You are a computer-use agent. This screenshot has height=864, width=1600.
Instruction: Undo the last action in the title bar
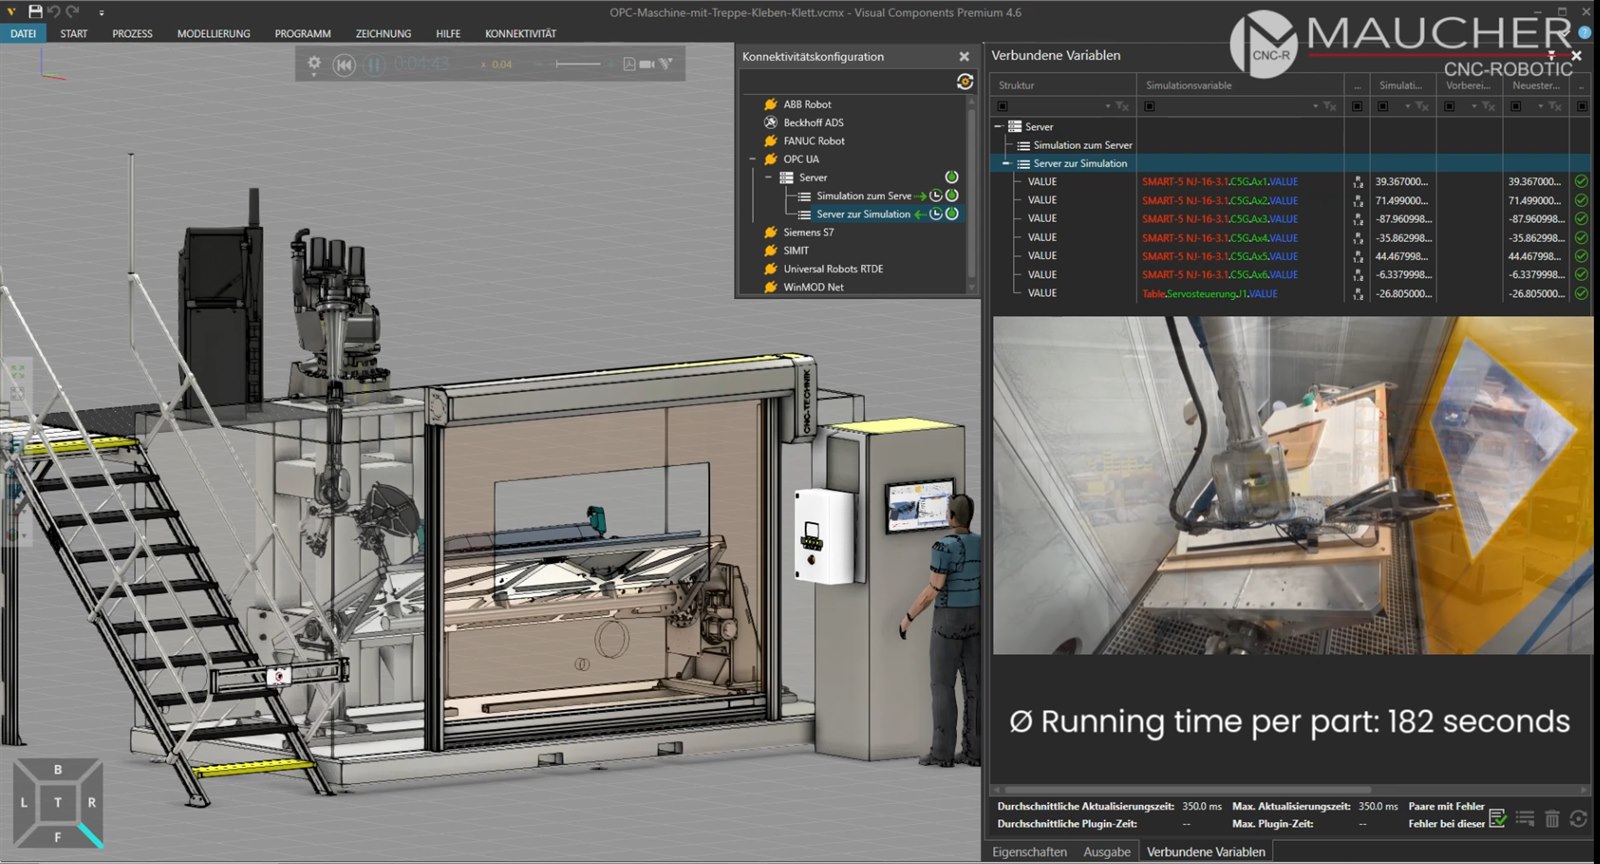tap(54, 12)
